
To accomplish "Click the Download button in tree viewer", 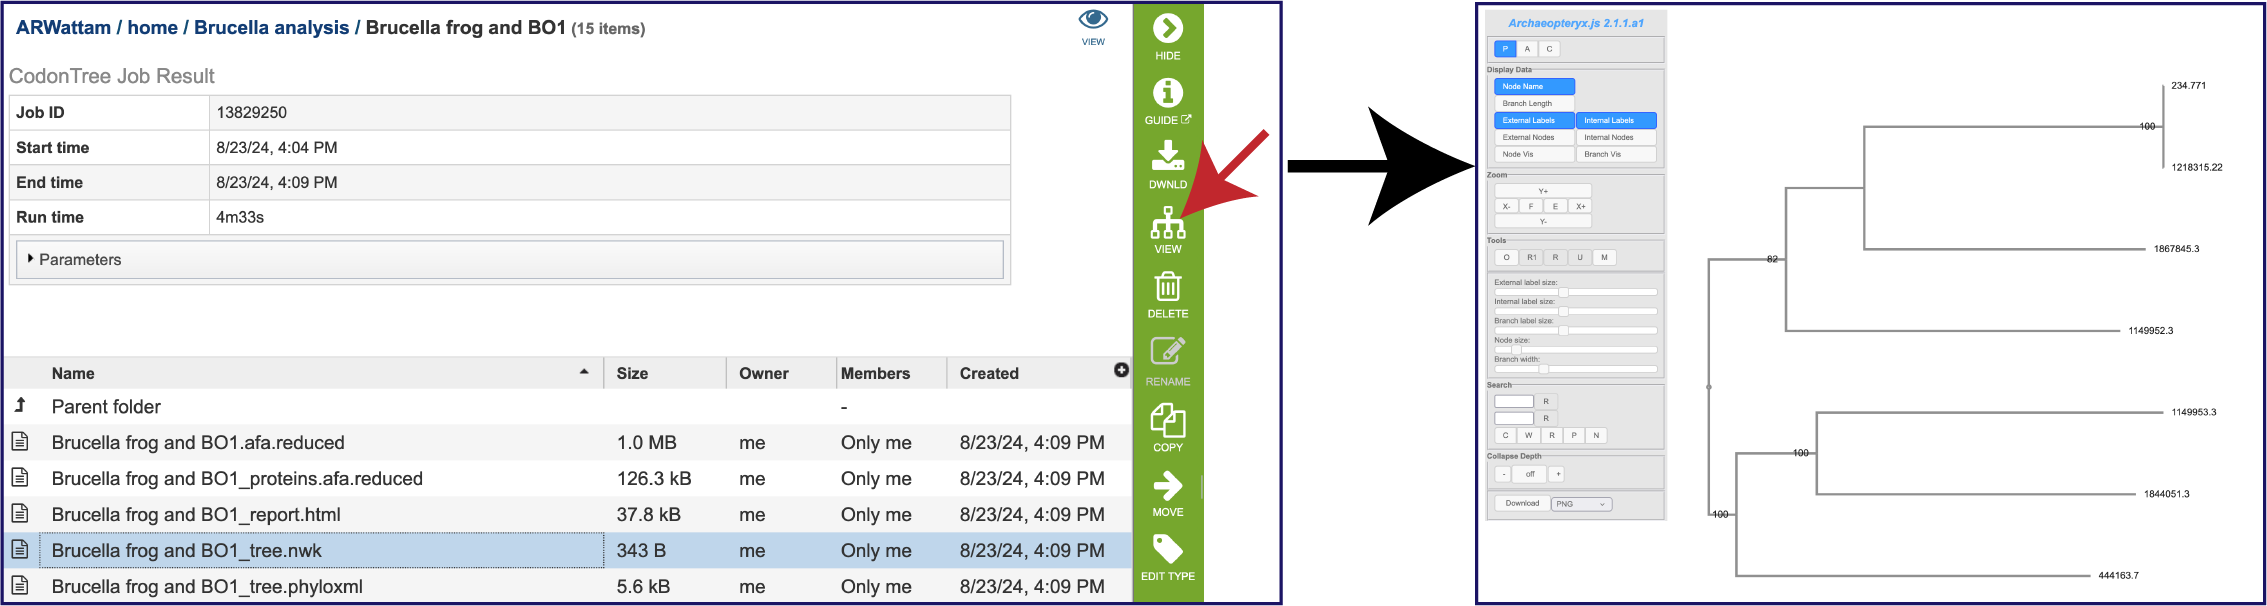I will [1522, 504].
